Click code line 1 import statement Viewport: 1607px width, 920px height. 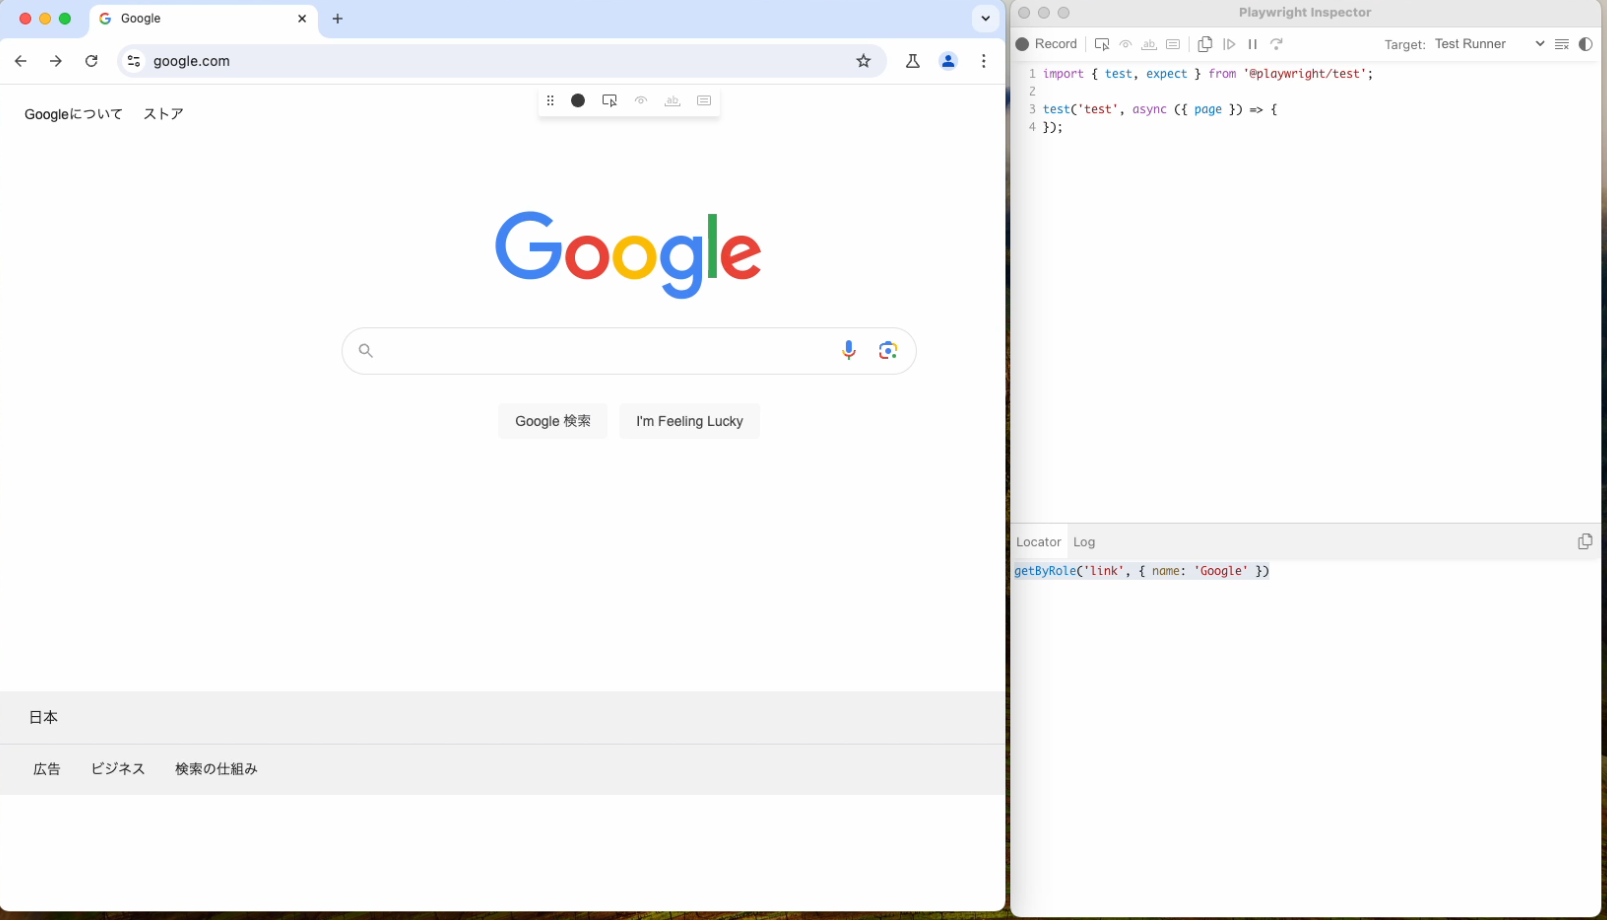[x=1208, y=74]
